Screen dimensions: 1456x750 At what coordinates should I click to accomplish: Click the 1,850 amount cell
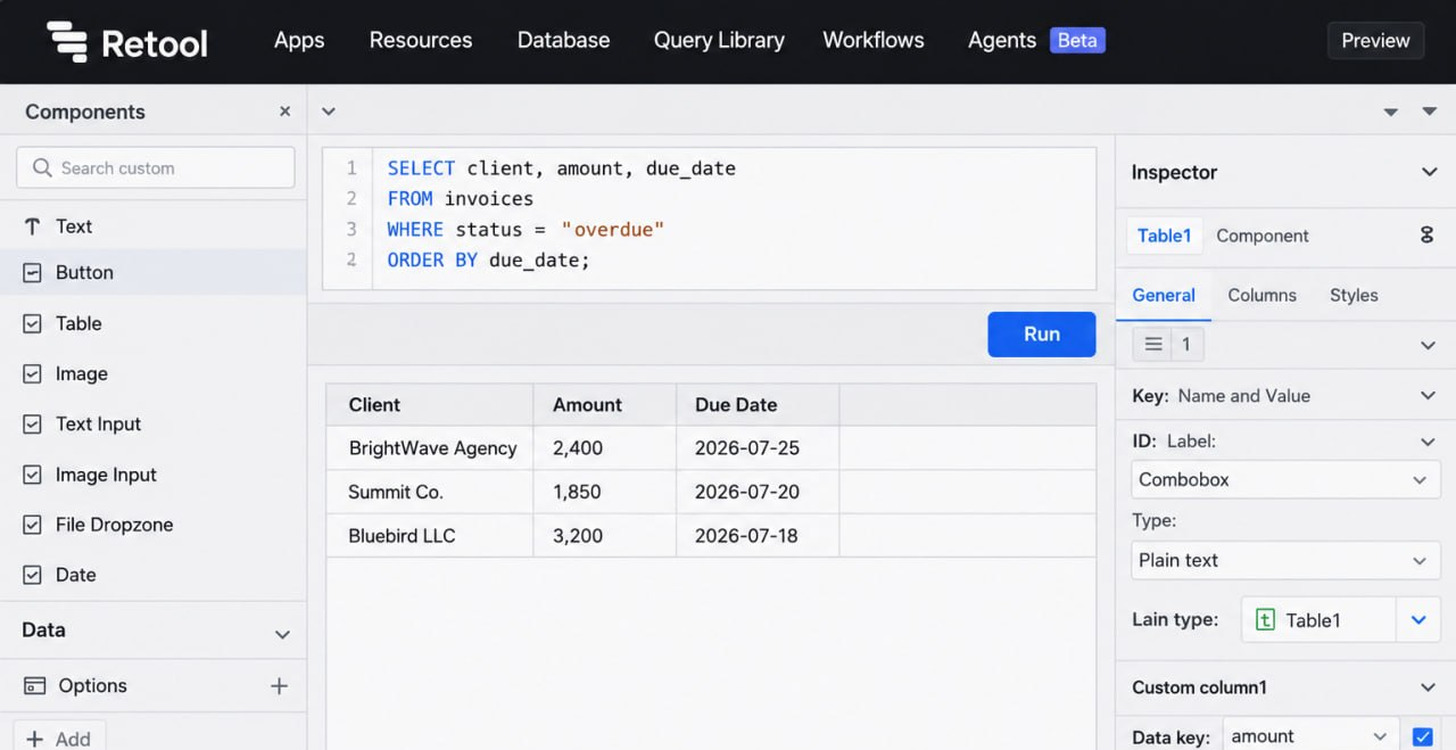click(604, 492)
